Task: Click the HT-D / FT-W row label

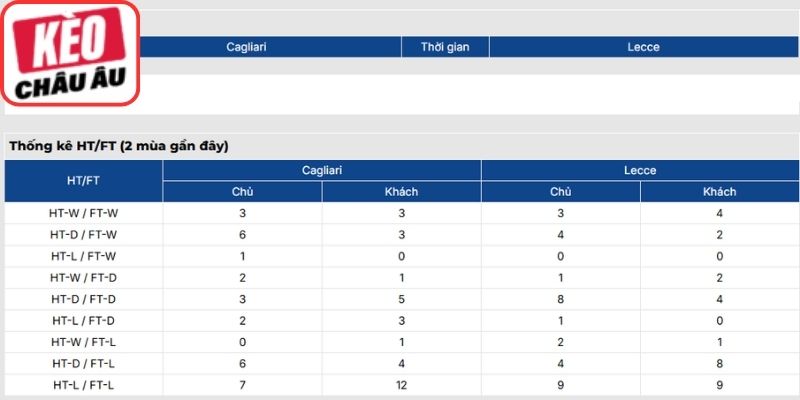Action: [x=83, y=235]
